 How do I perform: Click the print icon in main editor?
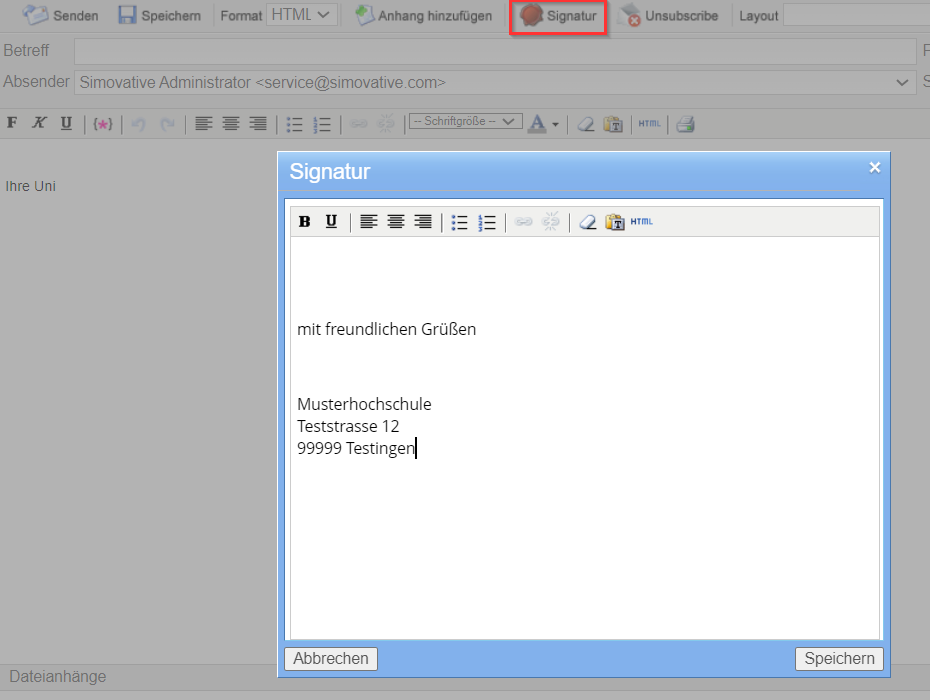coord(685,123)
